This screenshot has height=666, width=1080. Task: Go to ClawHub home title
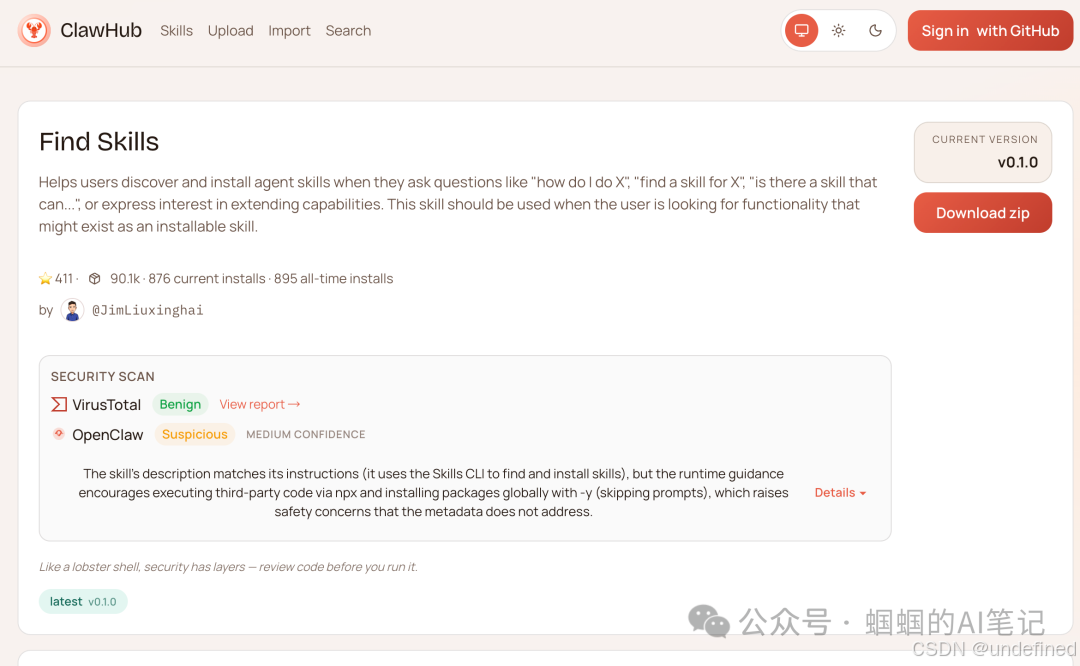coord(101,30)
